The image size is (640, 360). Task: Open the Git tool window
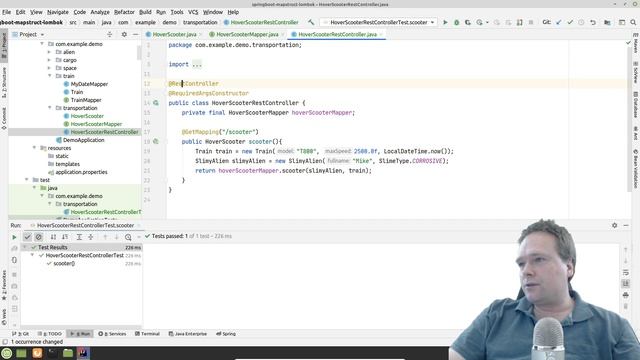click(20, 334)
